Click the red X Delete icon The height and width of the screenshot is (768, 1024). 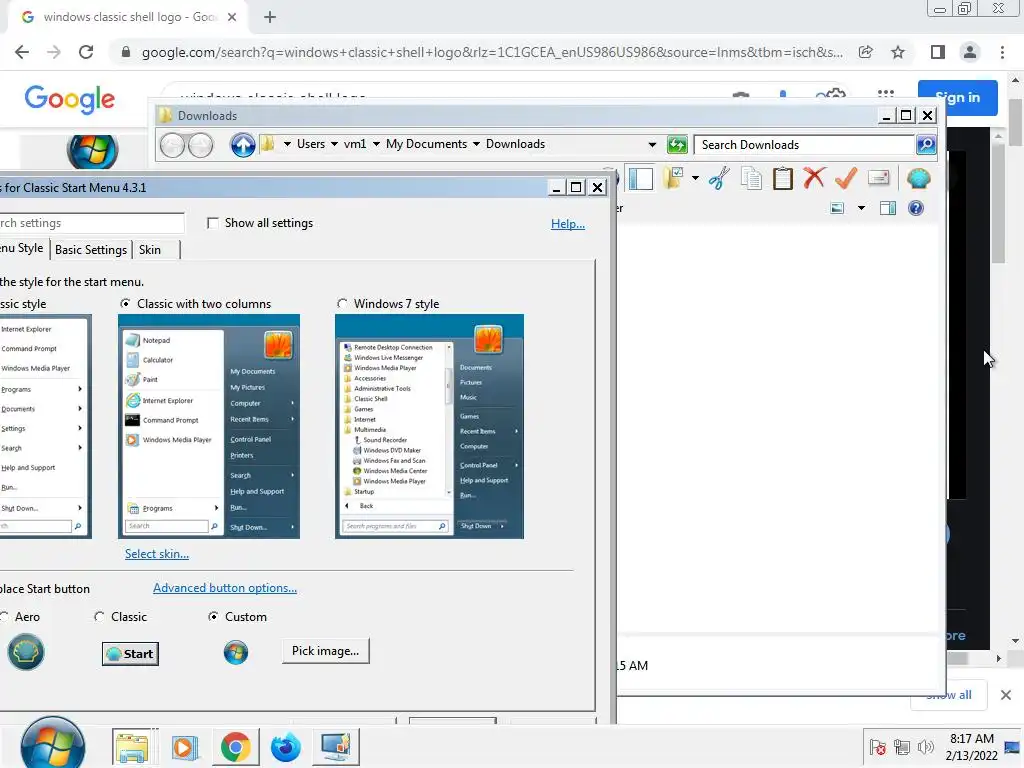coord(814,178)
